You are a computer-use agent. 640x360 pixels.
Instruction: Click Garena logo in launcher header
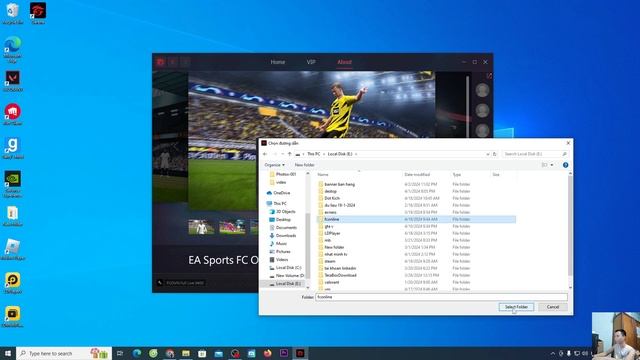(160, 62)
